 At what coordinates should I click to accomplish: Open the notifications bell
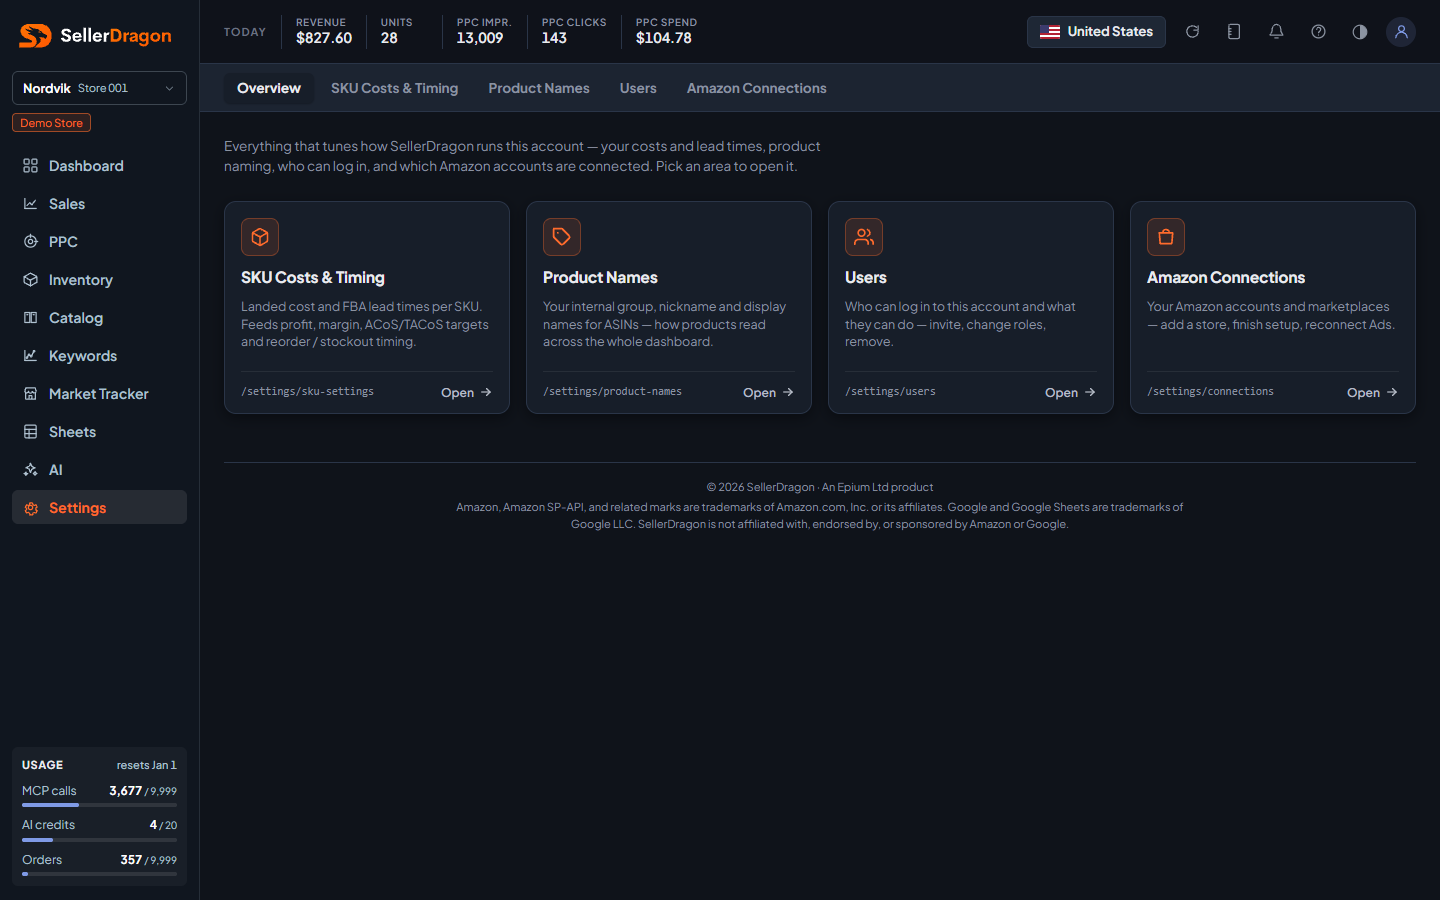[1276, 32]
